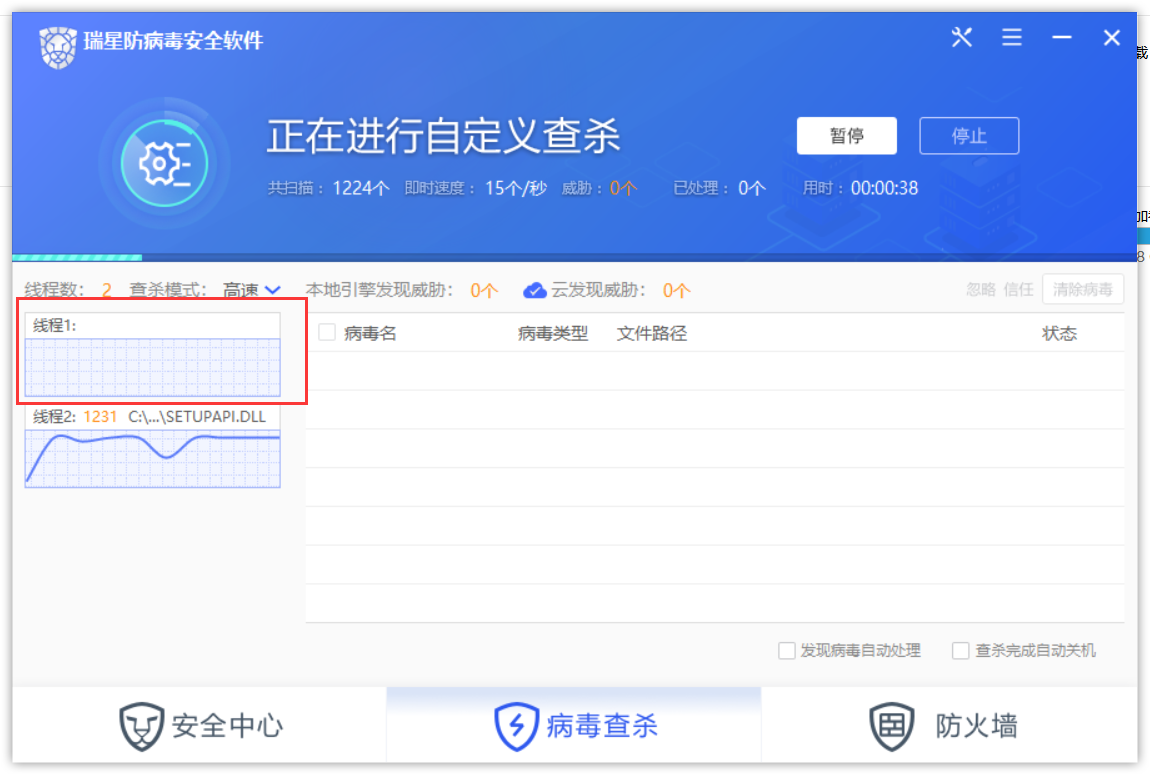
Task: Switch to the 病毒查杀 tab
Action: click(x=574, y=726)
